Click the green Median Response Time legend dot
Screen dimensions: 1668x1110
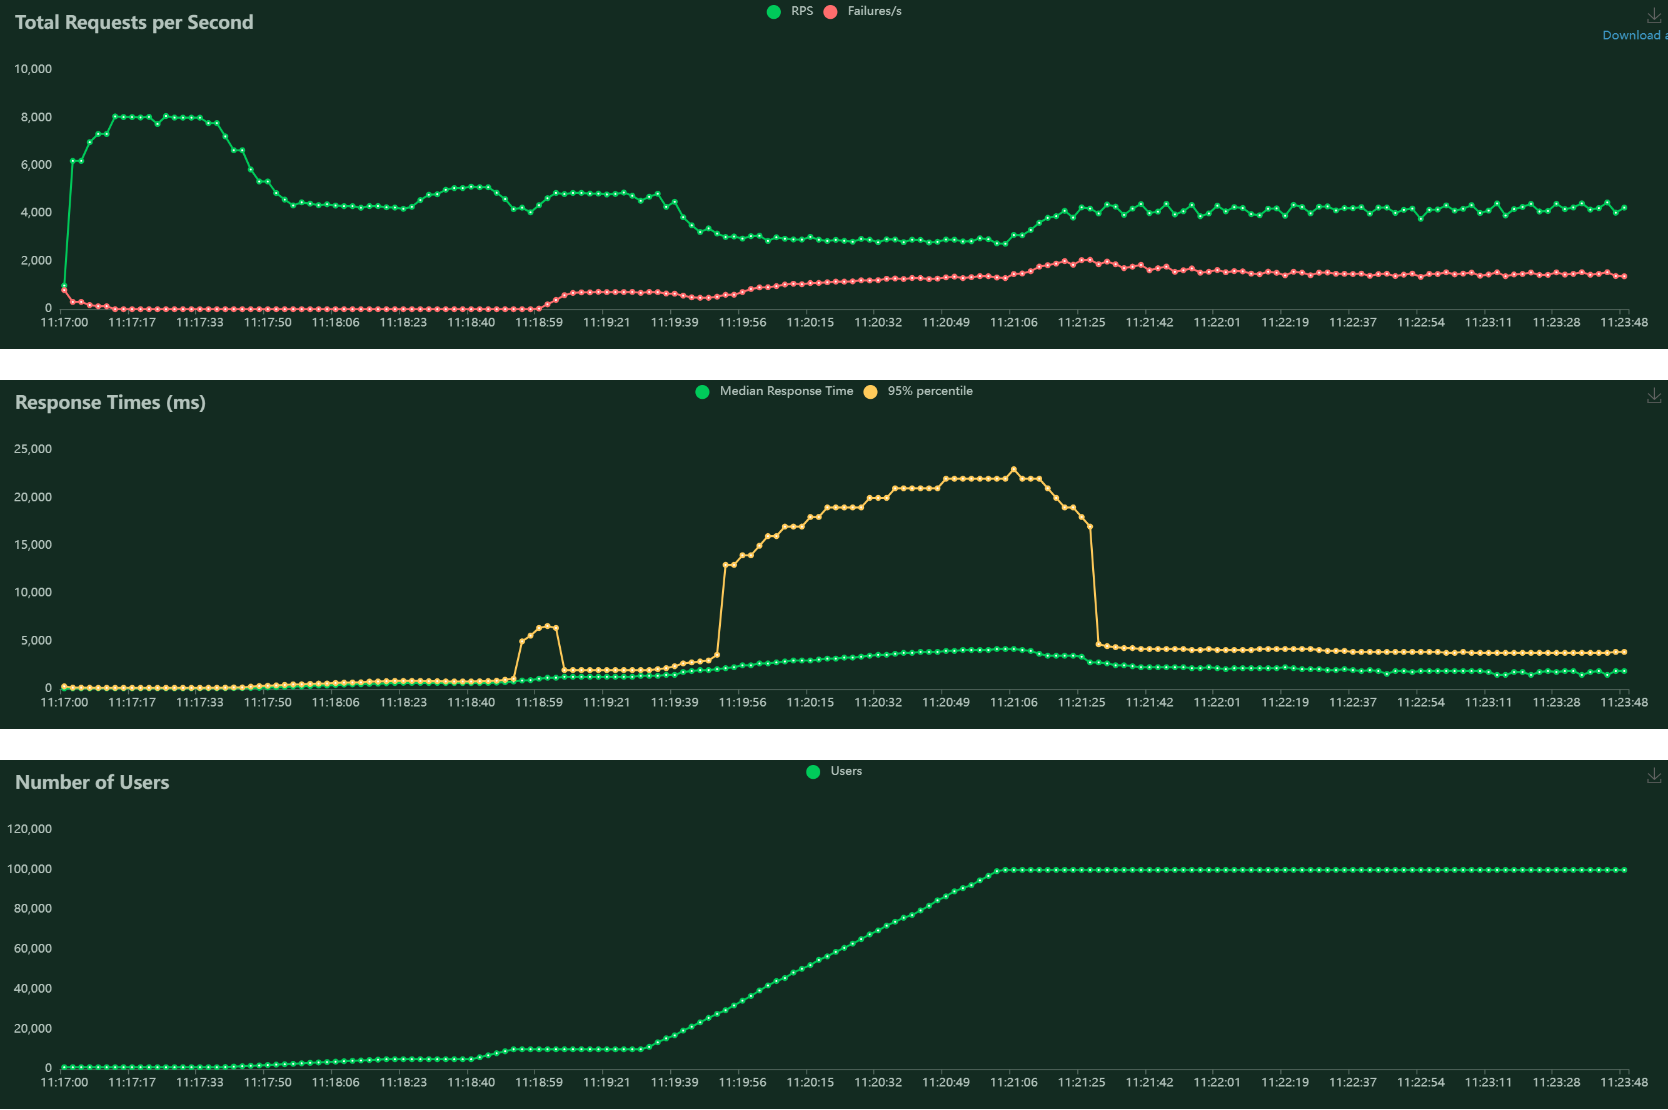(703, 392)
